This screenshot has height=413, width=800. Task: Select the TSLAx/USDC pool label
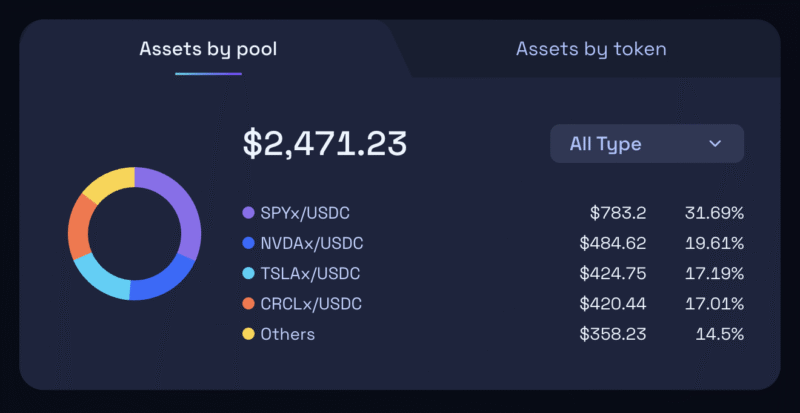[x=310, y=274]
